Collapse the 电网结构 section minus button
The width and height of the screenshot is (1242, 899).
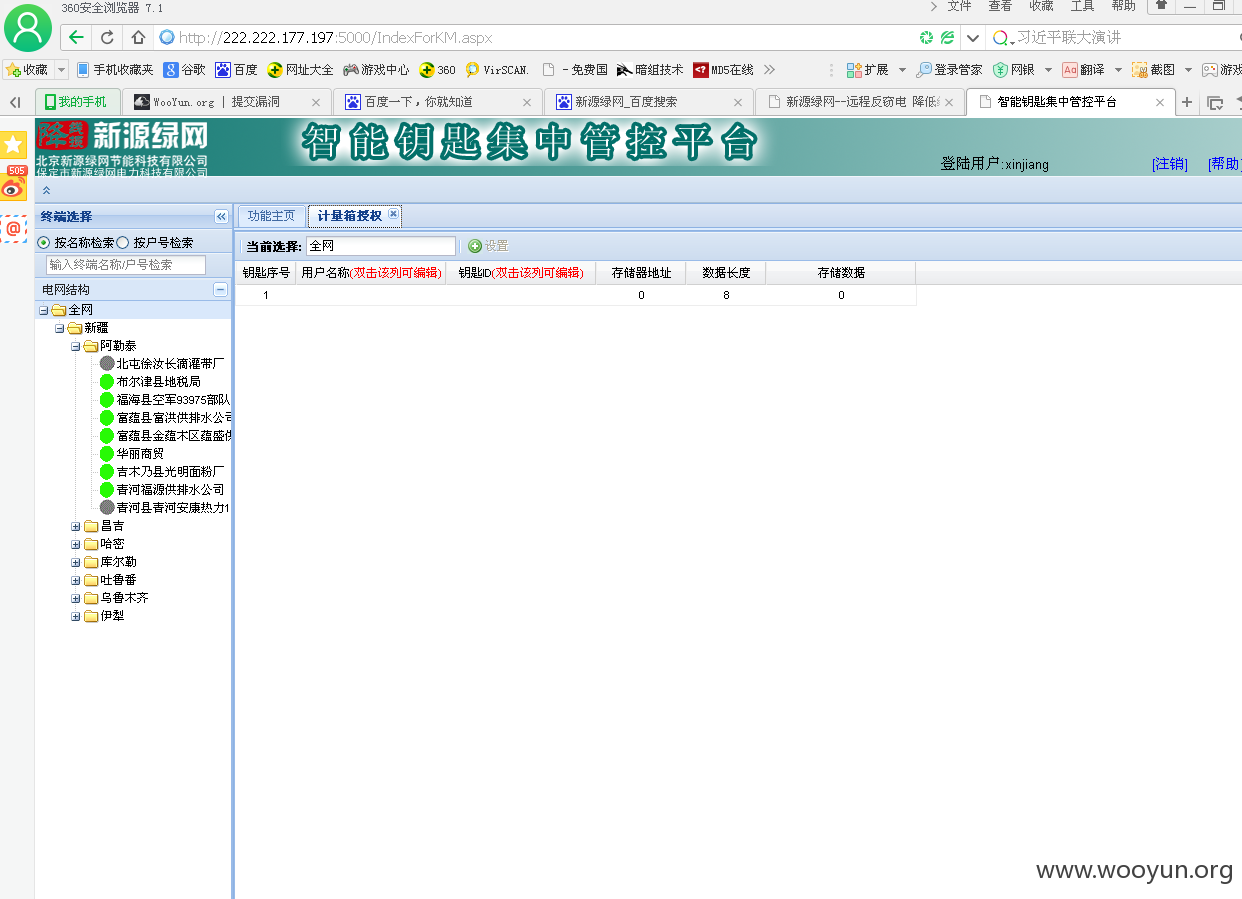[x=220, y=289]
